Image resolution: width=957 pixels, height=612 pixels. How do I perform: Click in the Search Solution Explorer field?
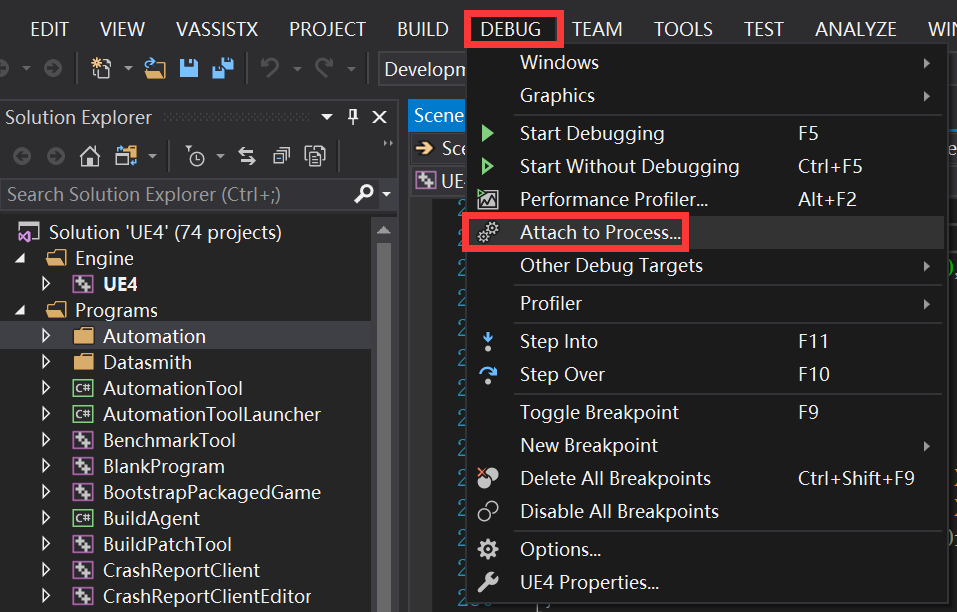coord(150,193)
